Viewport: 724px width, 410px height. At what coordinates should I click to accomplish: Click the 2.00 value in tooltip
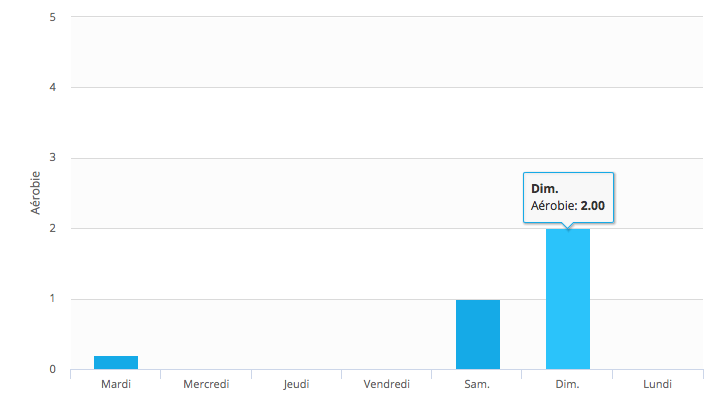592,207
